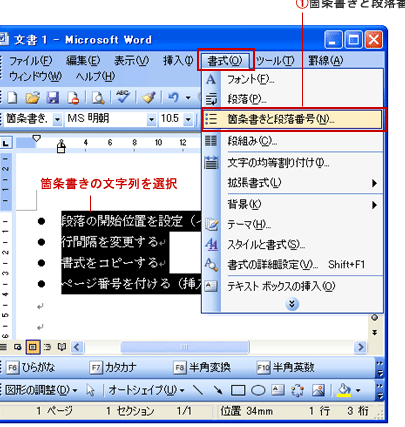Image resolution: width=405 pixels, height=427 pixels.
Task: Click the Insert Picture icon
Action: (318, 390)
